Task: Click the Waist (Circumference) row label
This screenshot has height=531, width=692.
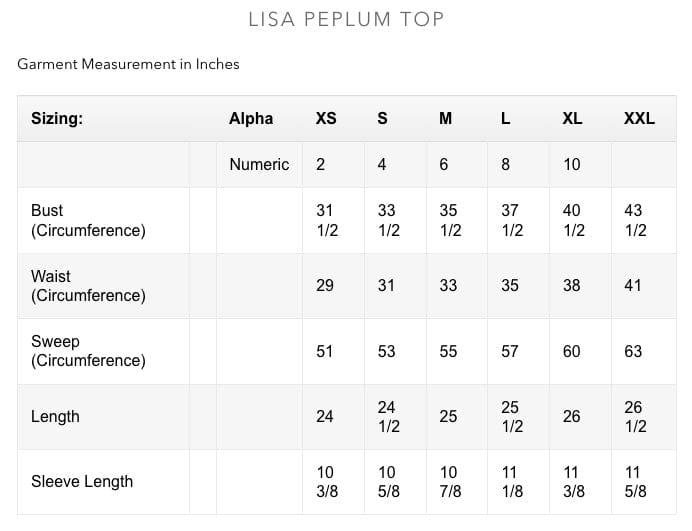Action: 88,285
